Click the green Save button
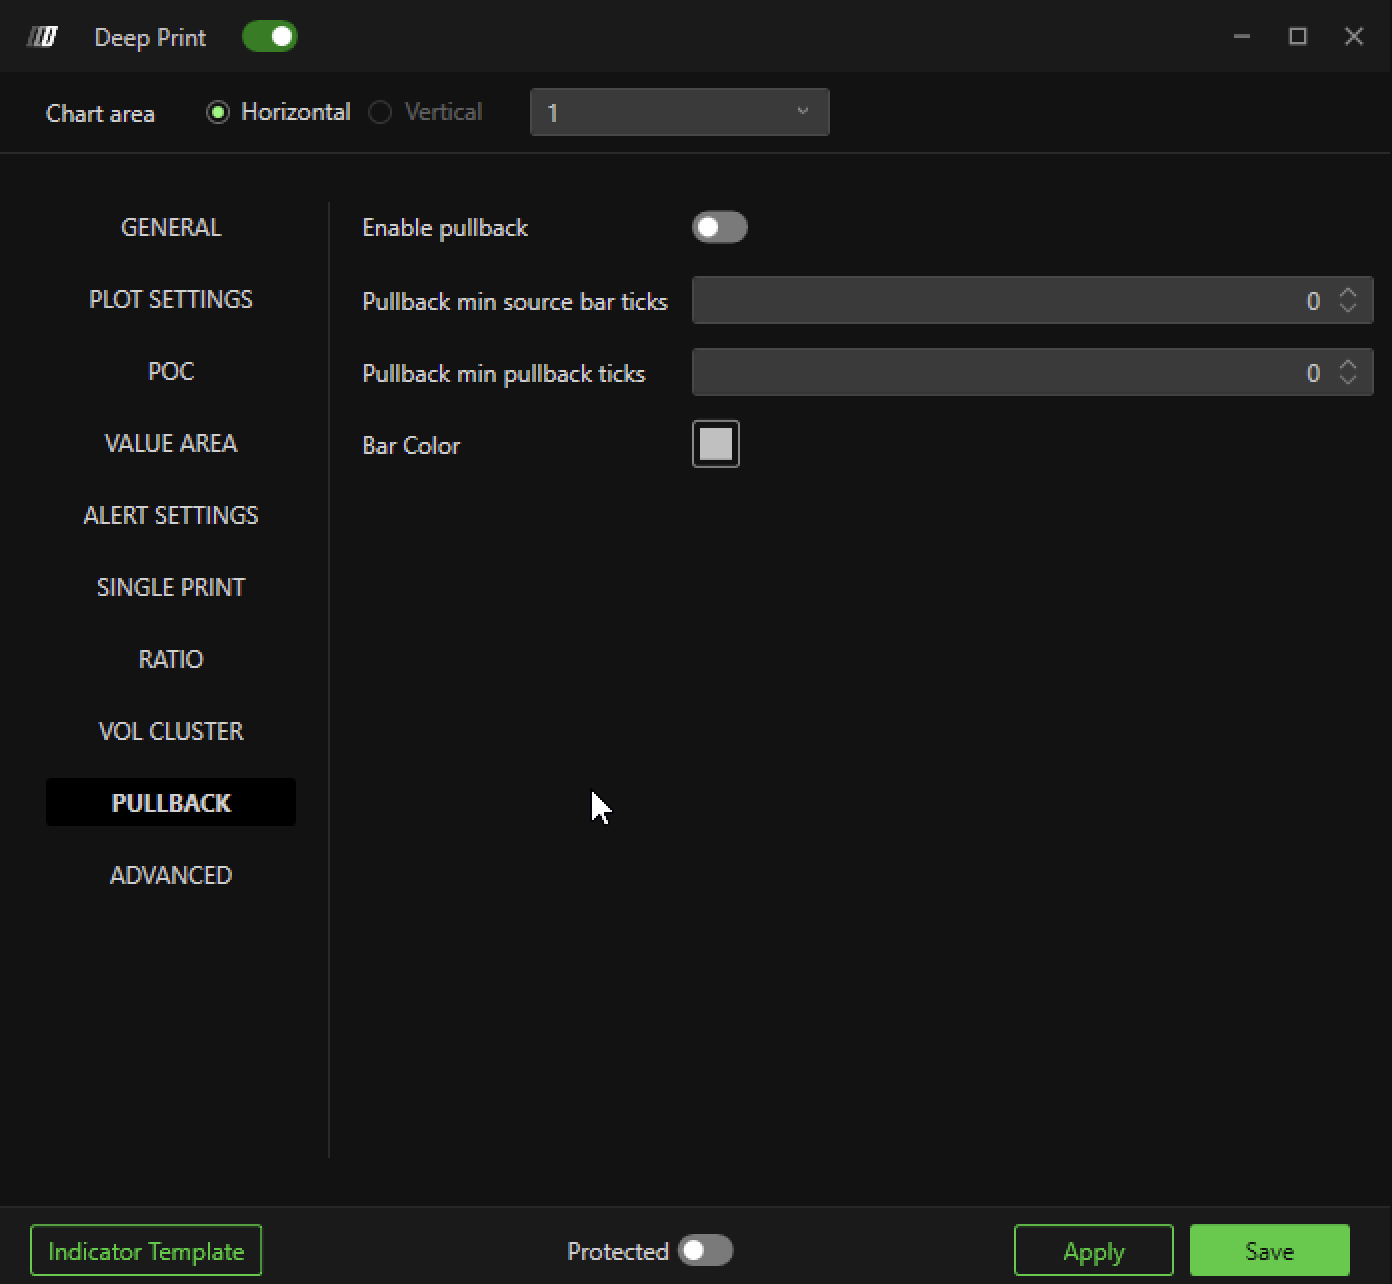This screenshot has width=1392, height=1284. click(x=1269, y=1251)
